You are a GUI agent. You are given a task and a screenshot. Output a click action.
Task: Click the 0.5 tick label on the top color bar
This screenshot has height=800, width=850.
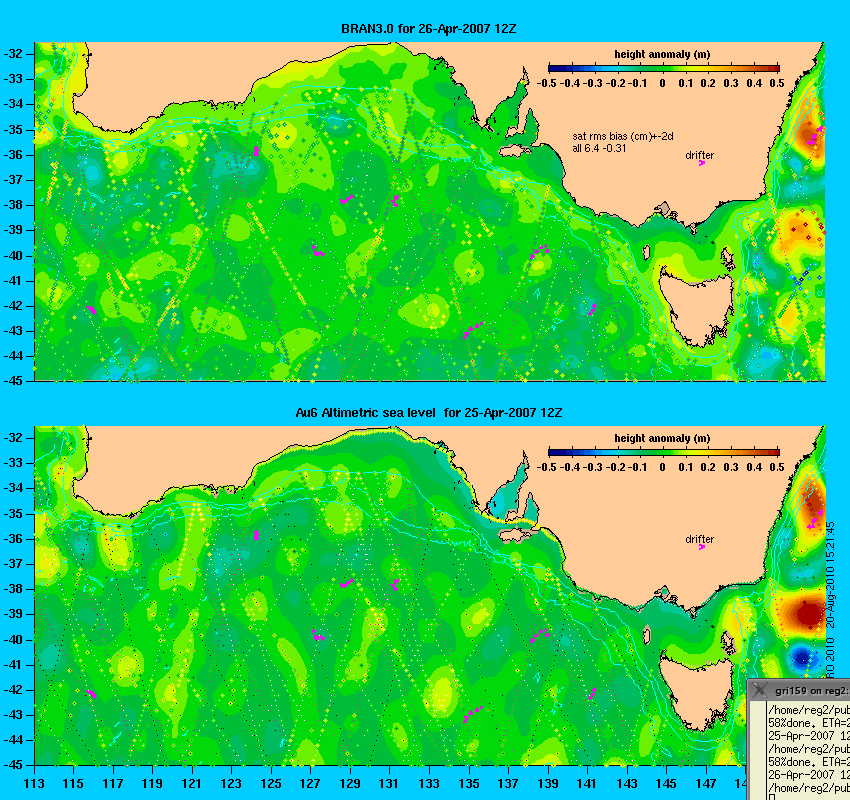[777, 83]
